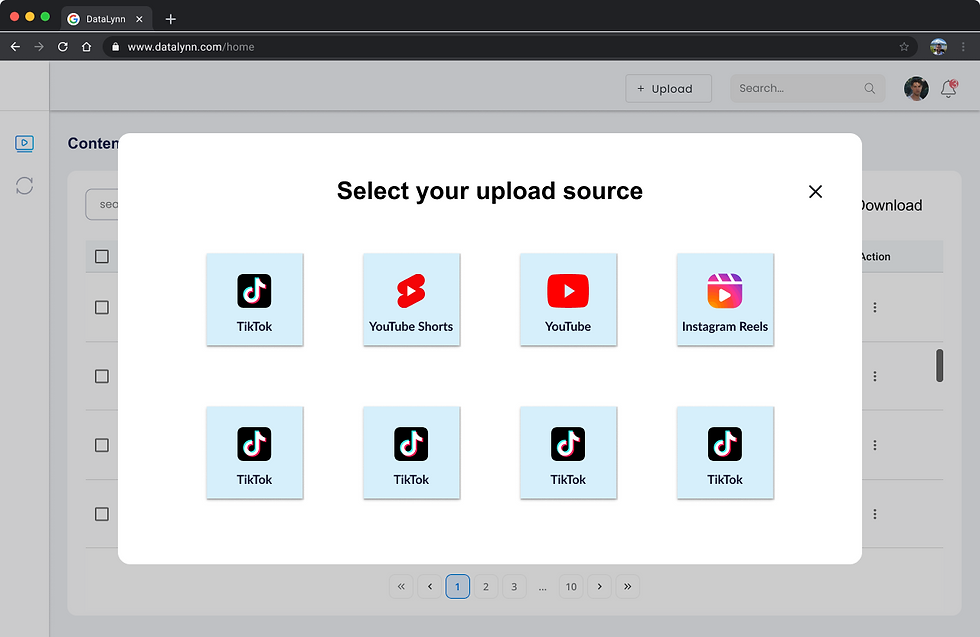Select the DataLynn browser tab

pyautogui.click(x=106, y=19)
